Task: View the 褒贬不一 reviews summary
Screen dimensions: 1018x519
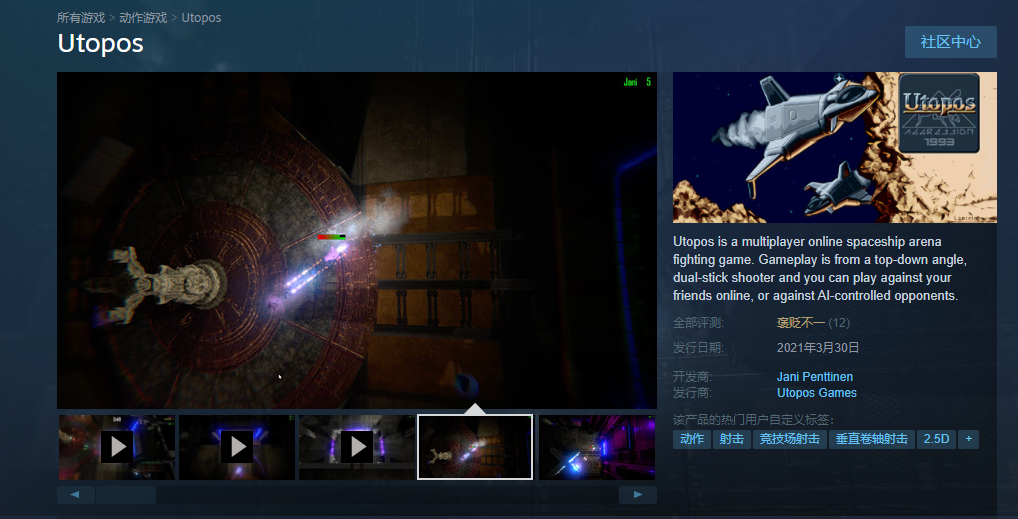Action: coord(801,323)
